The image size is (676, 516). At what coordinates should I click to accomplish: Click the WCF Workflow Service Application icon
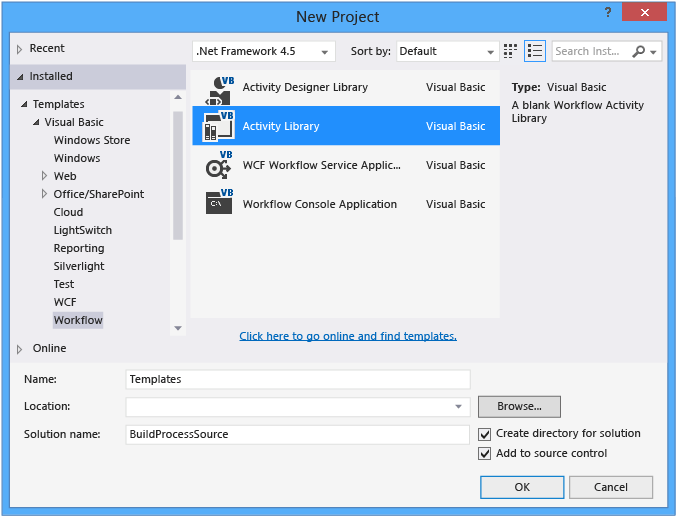(x=219, y=164)
